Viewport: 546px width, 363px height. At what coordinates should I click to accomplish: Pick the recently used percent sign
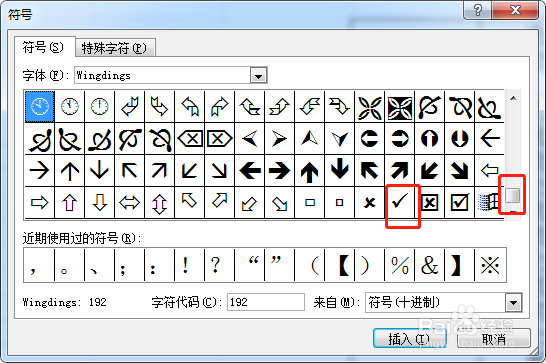point(400,265)
